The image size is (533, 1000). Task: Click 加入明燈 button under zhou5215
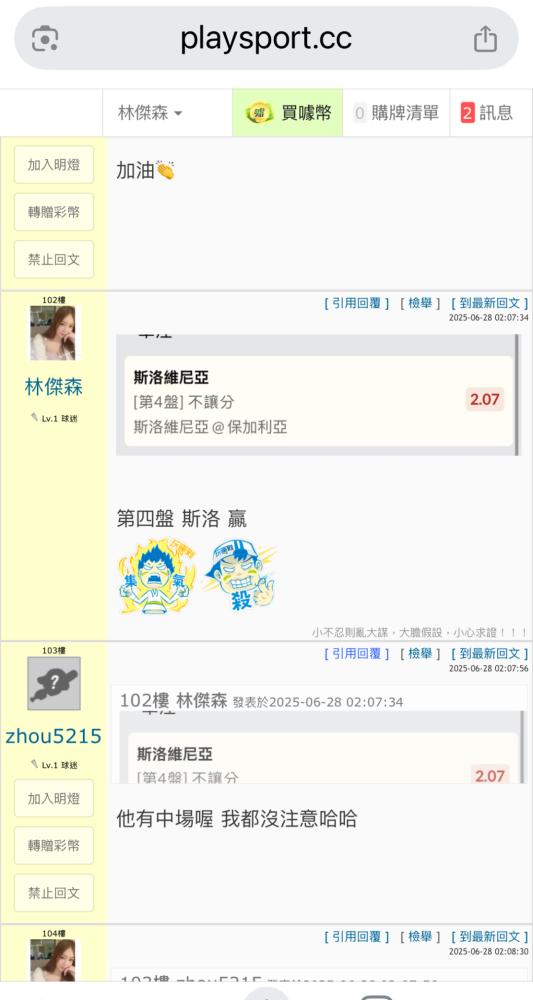(x=54, y=798)
